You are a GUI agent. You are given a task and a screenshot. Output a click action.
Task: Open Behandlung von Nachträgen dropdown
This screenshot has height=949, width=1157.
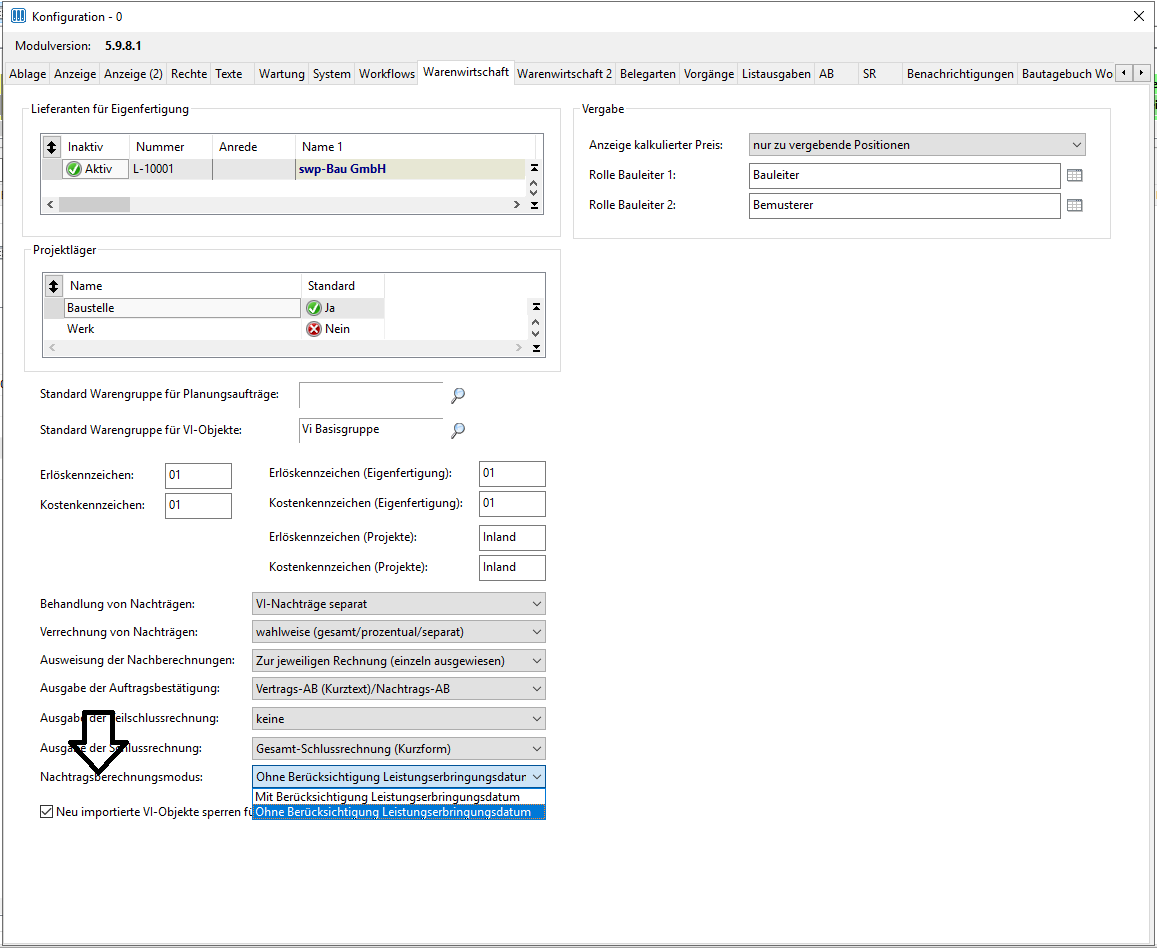pos(398,604)
